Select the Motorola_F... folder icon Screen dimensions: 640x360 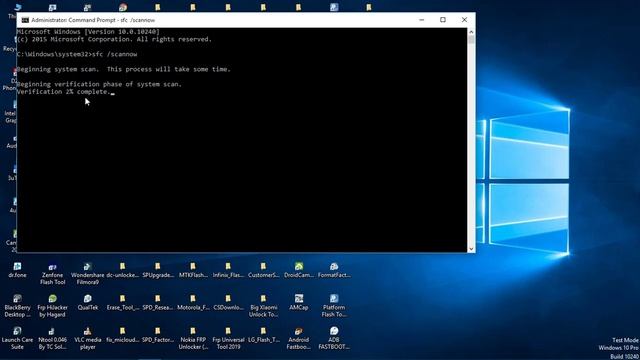coord(193,302)
